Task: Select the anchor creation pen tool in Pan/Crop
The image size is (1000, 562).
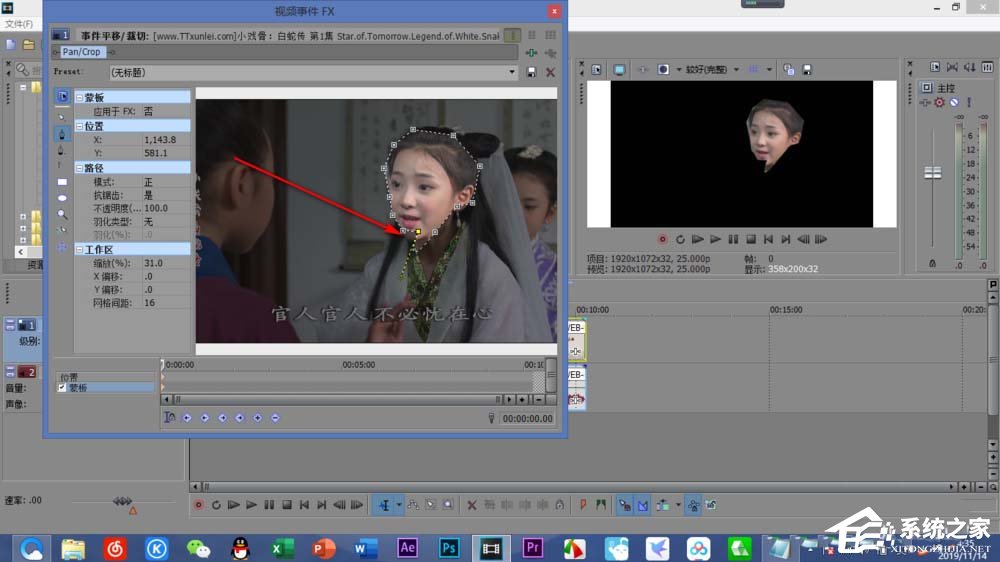Action: coord(62,132)
